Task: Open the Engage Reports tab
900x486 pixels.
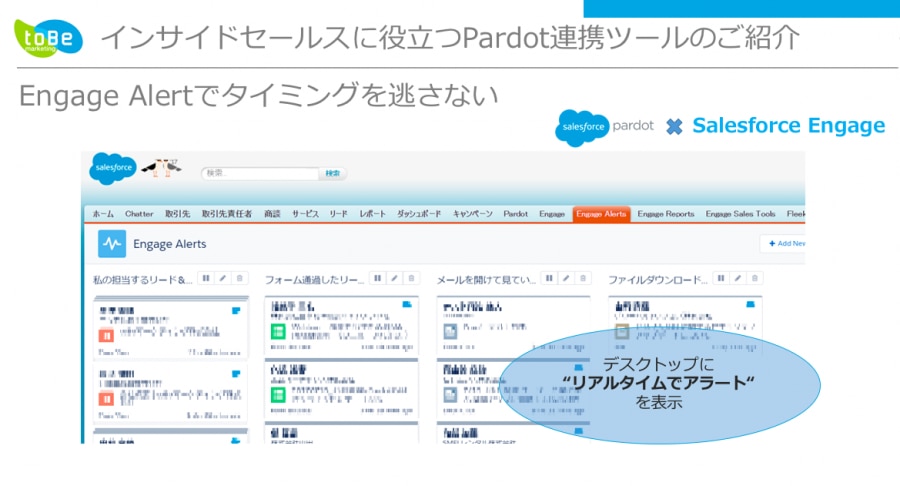Action: pos(666,214)
